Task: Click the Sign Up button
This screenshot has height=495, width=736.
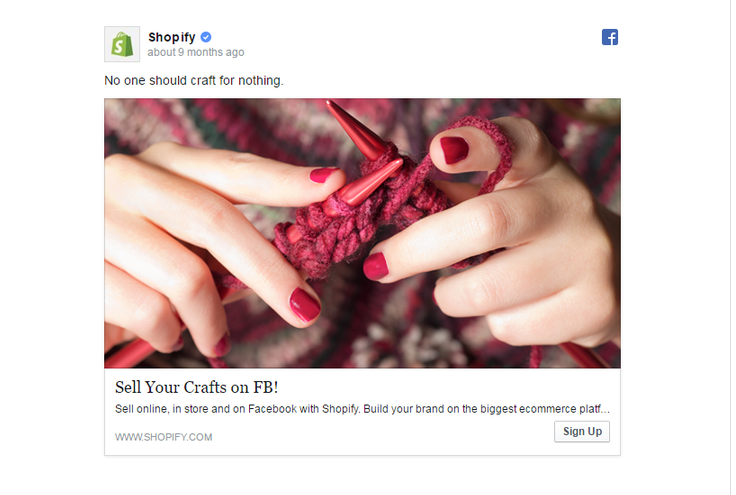Action: click(582, 431)
